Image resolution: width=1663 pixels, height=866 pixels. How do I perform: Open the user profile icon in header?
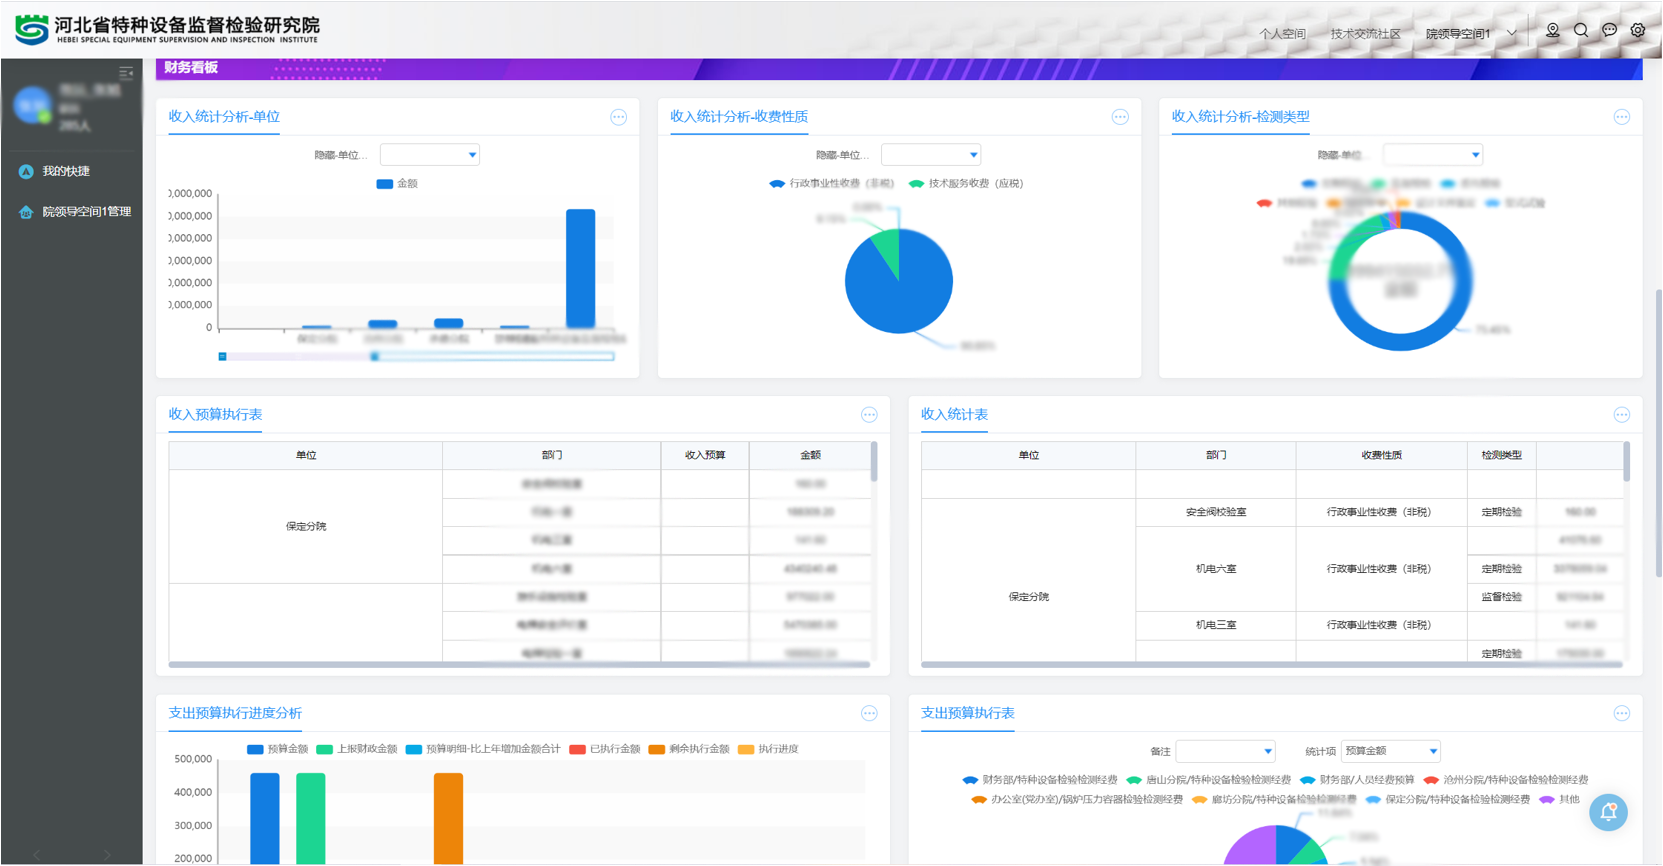pos(1552,31)
